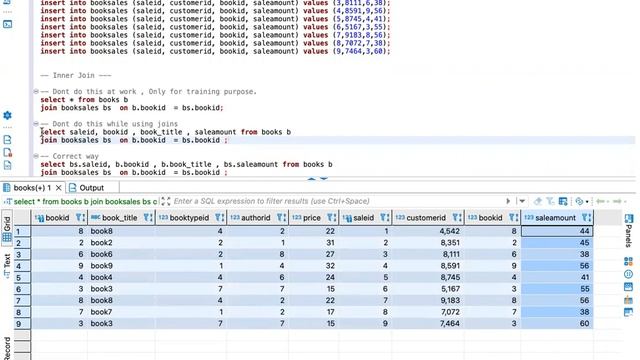Click the settings gear icon in the editor sidebar

[x=7, y=116]
